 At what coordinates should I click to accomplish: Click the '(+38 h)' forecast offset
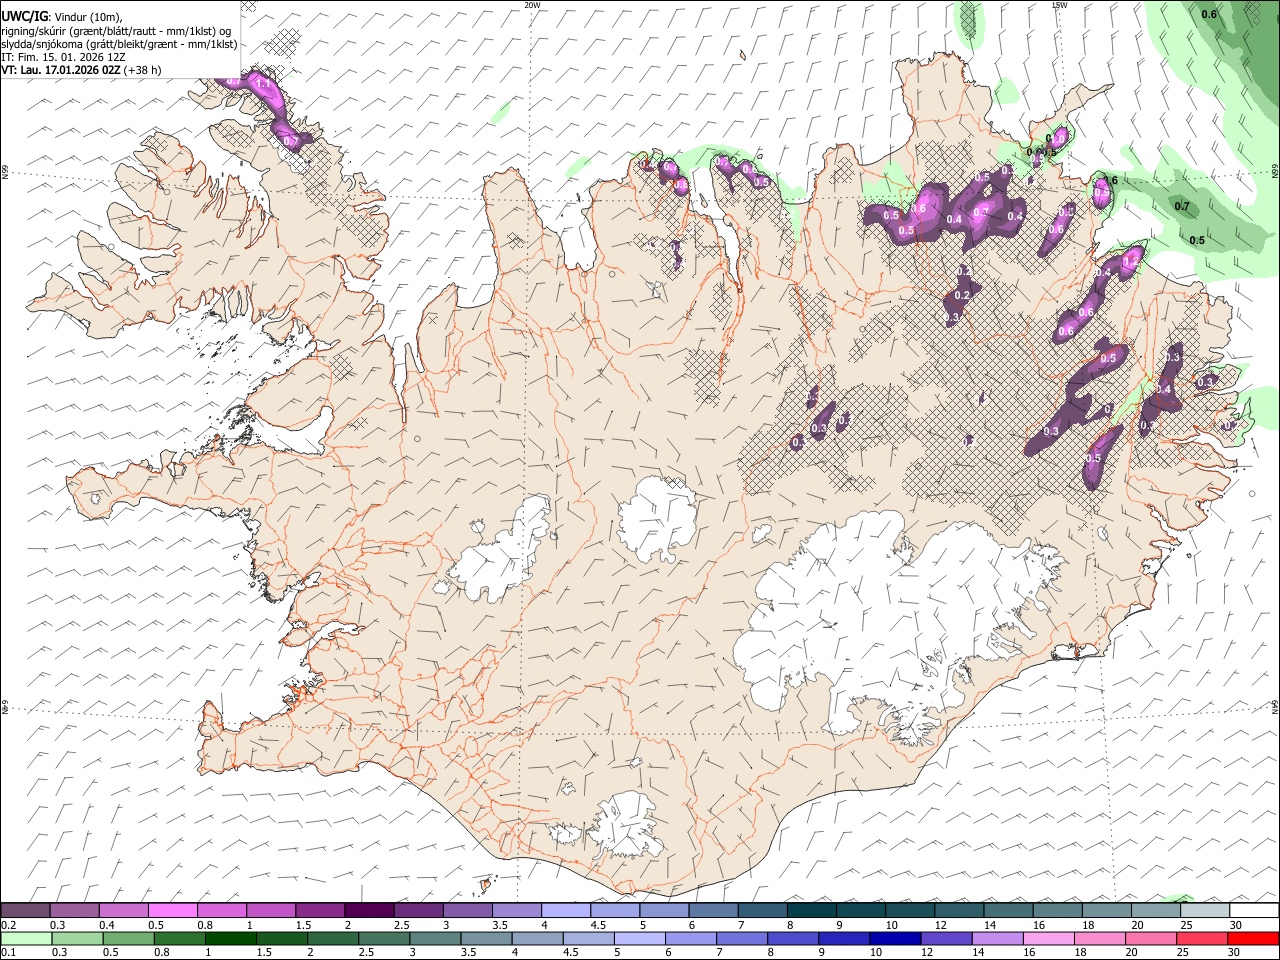[143, 70]
